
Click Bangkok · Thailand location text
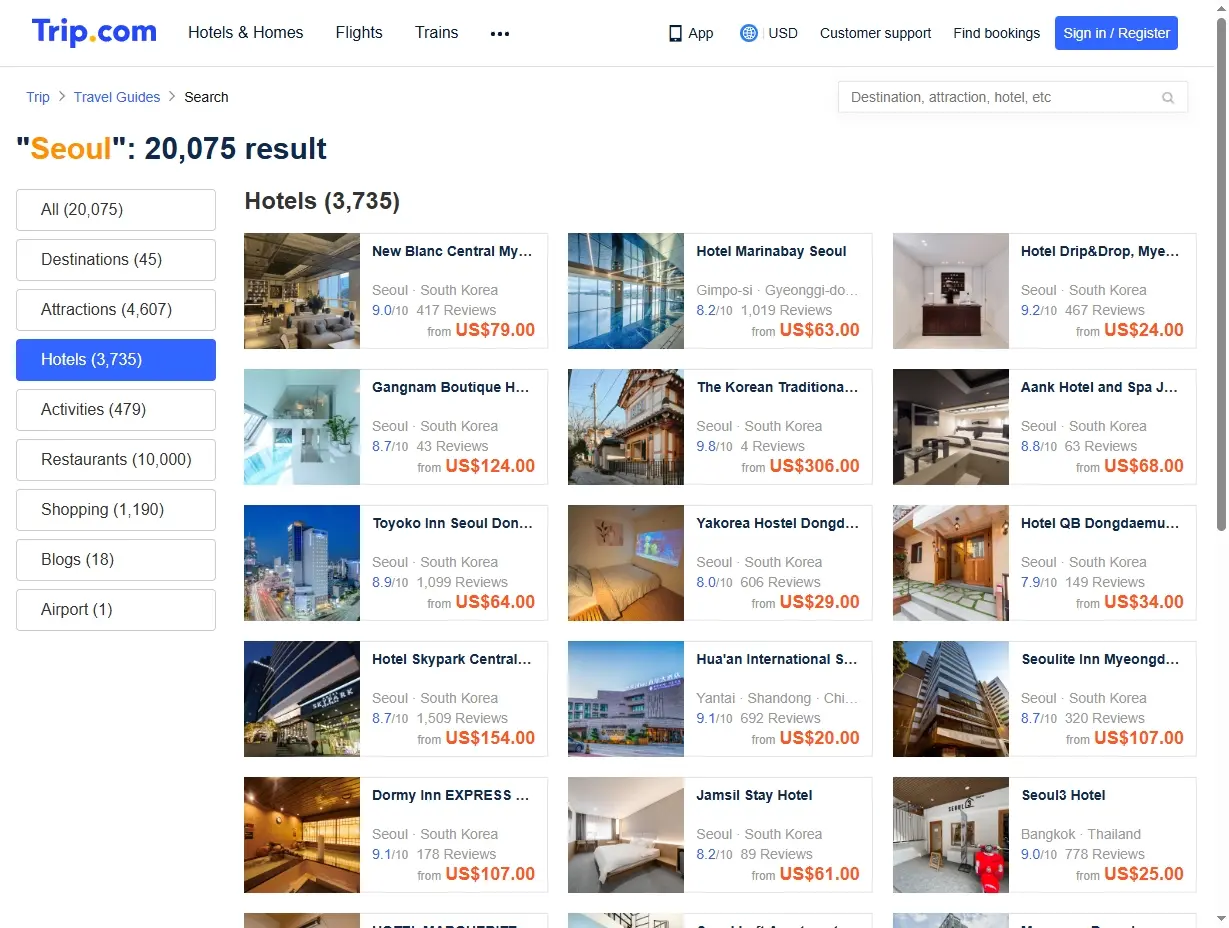click(x=1081, y=834)
